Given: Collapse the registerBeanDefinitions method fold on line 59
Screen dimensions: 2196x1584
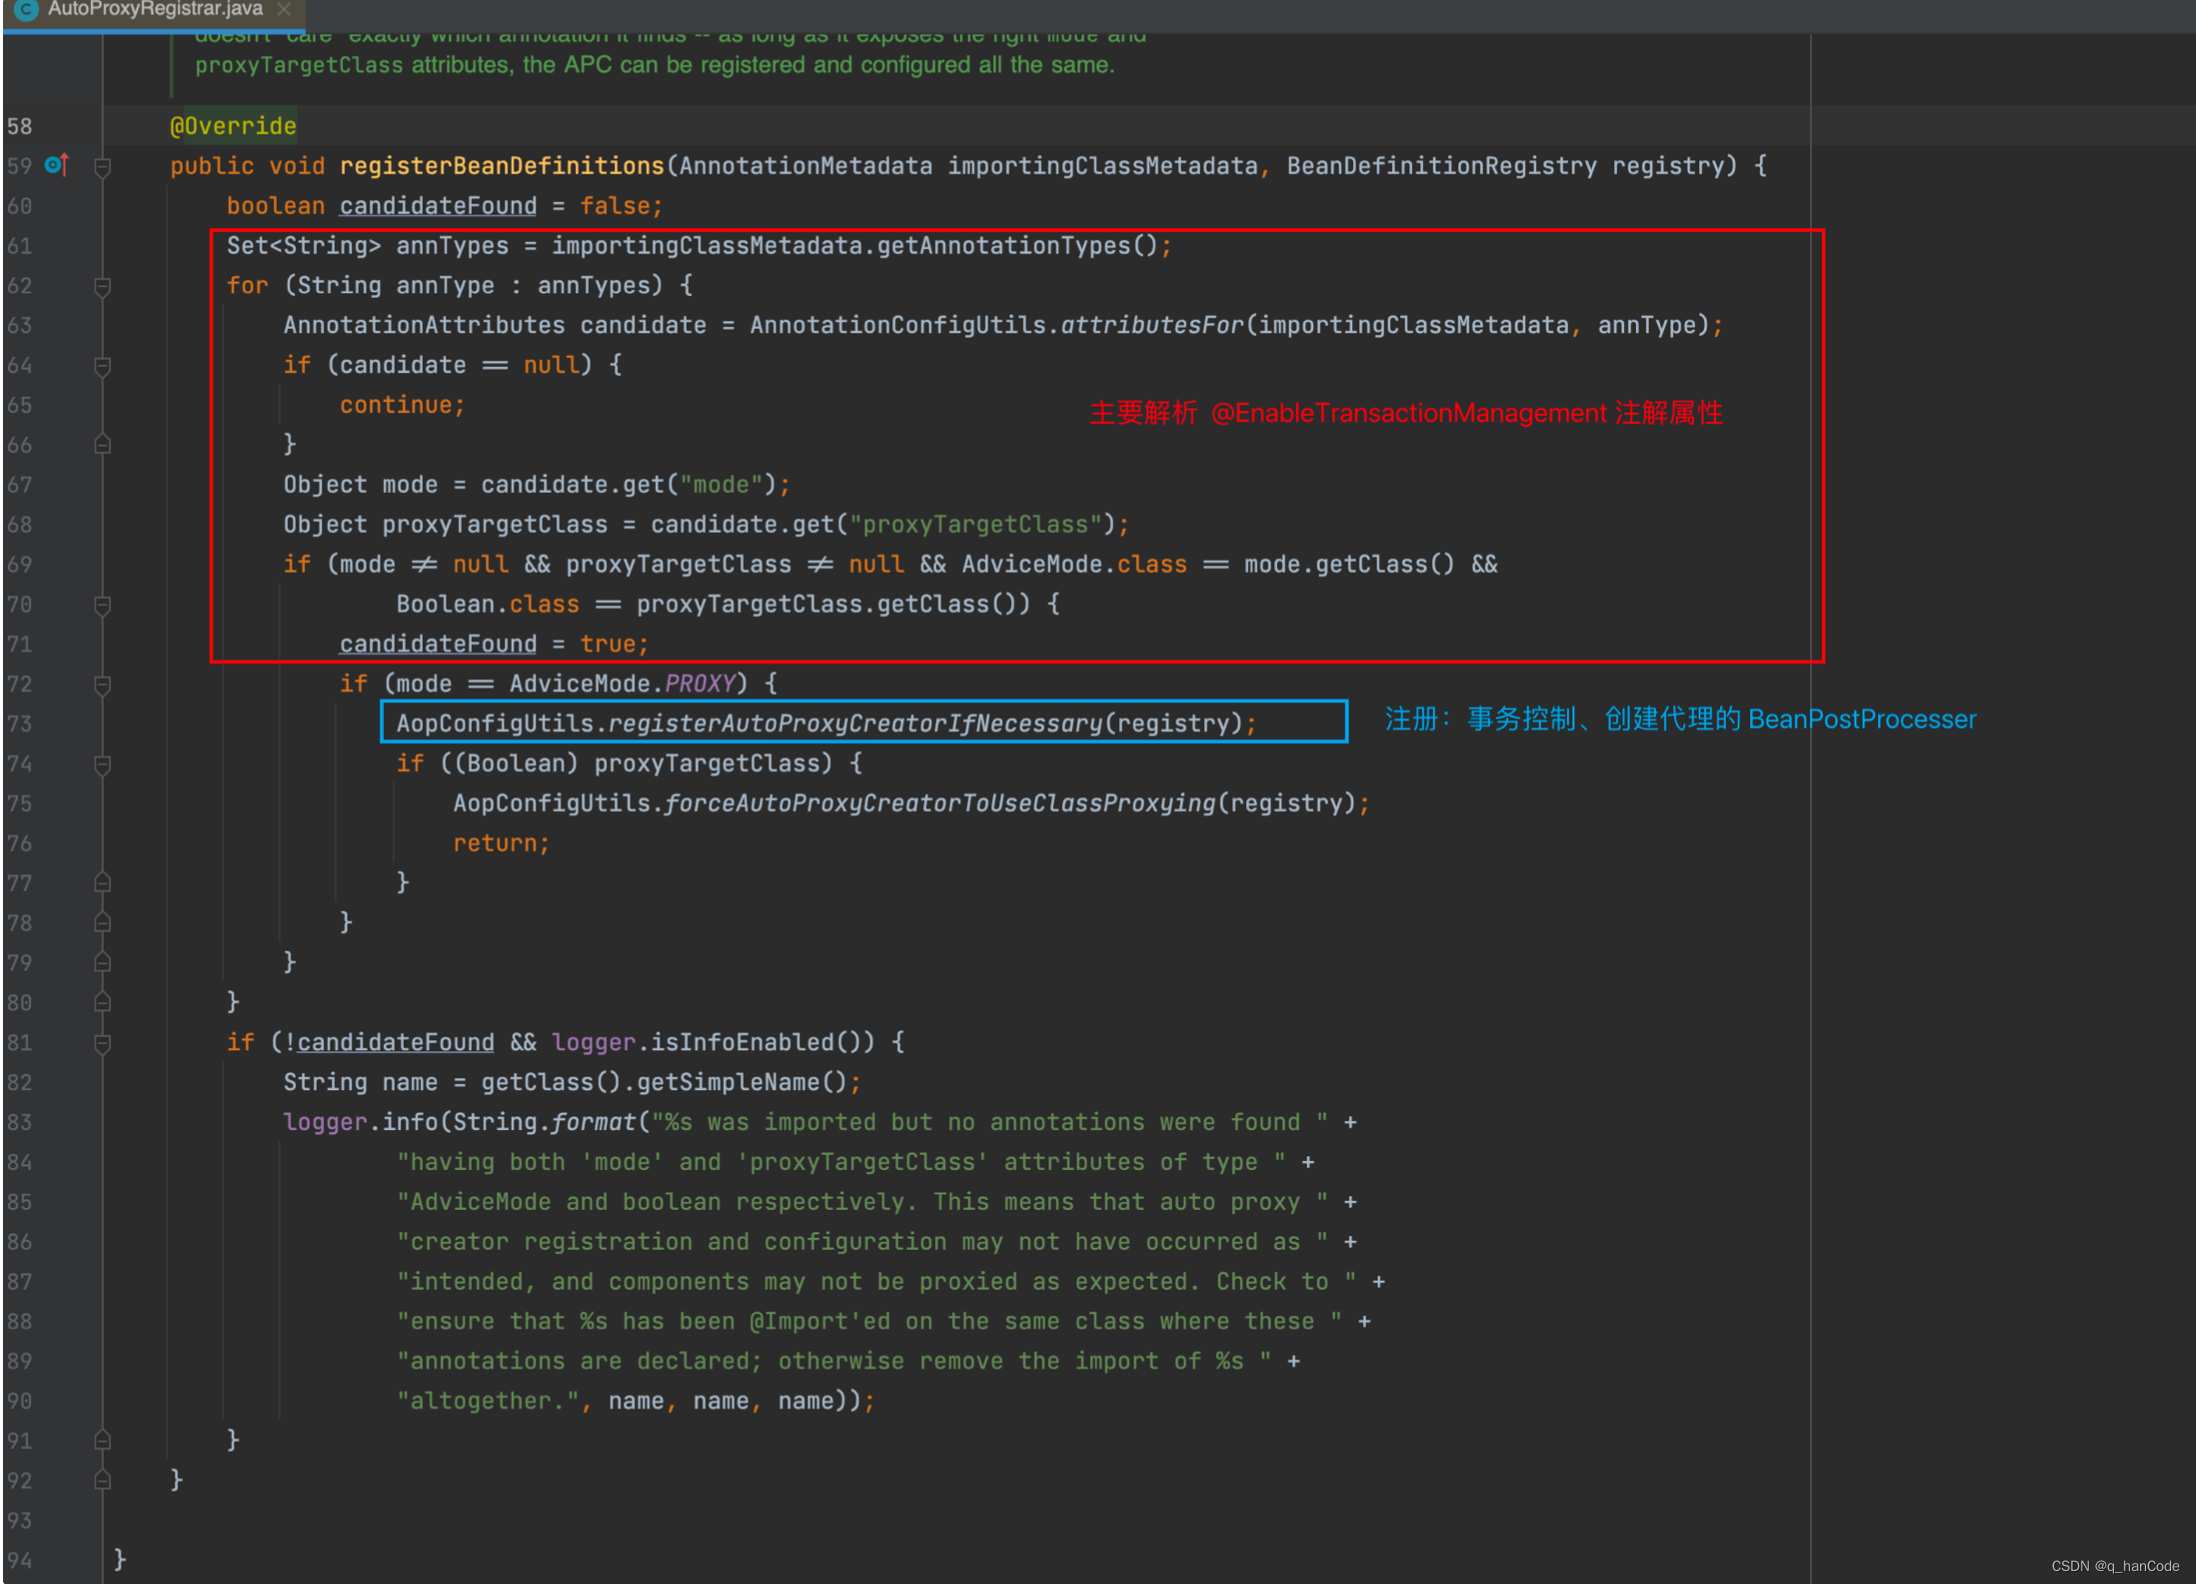Looking at the screenshot, I should [x=102, y=166].
